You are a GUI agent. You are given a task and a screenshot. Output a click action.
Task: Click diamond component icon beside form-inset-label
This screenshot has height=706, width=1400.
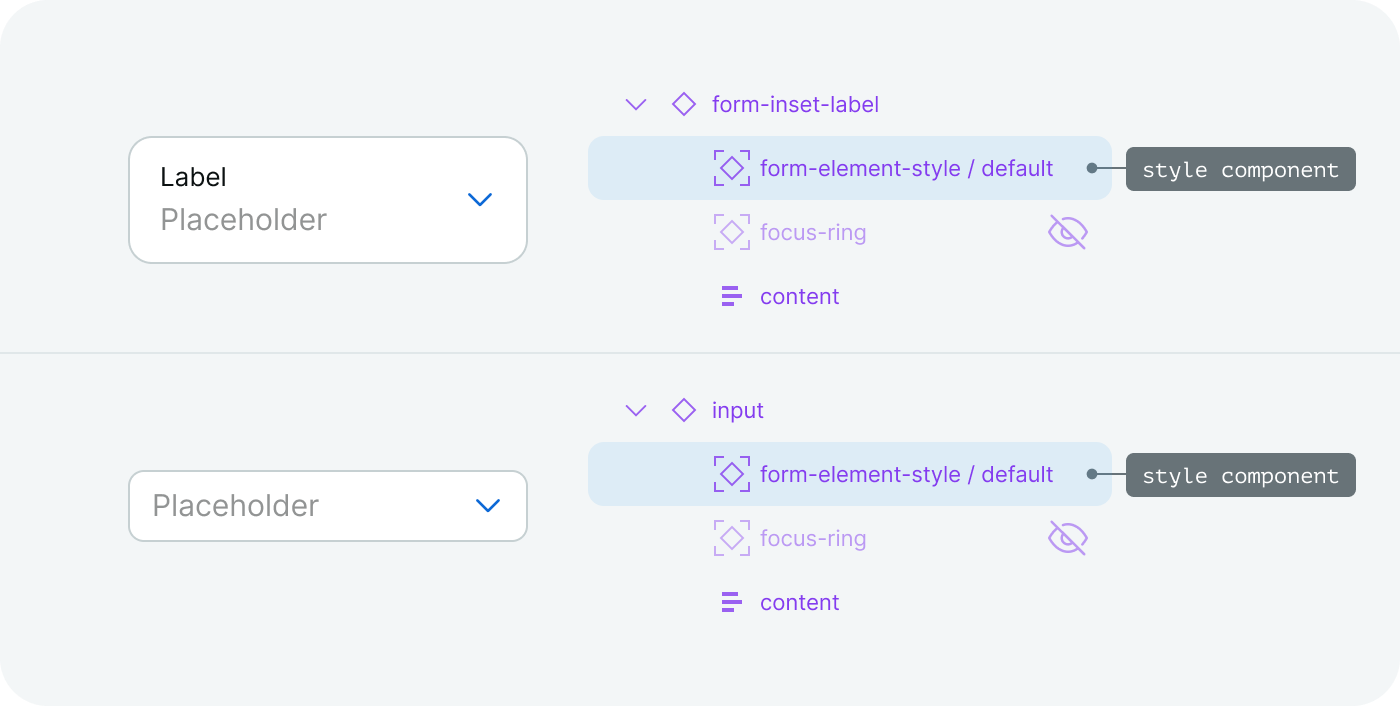pyautogui.click(x=684, y=104)
